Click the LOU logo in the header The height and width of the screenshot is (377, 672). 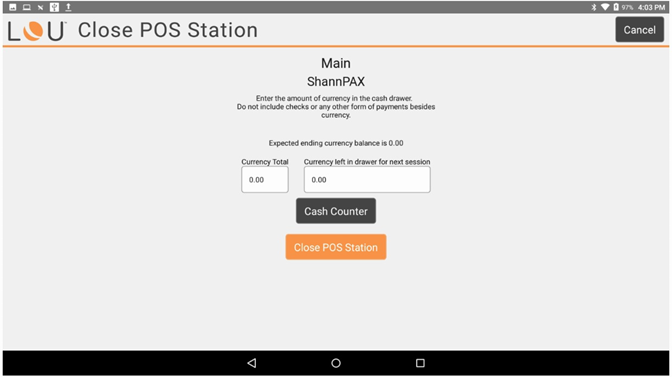point(37,31)
